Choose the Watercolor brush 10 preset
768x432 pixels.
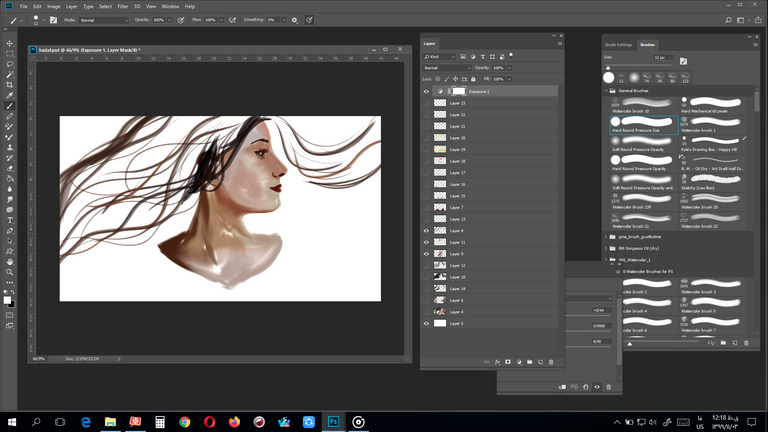(x=644, y=105)
